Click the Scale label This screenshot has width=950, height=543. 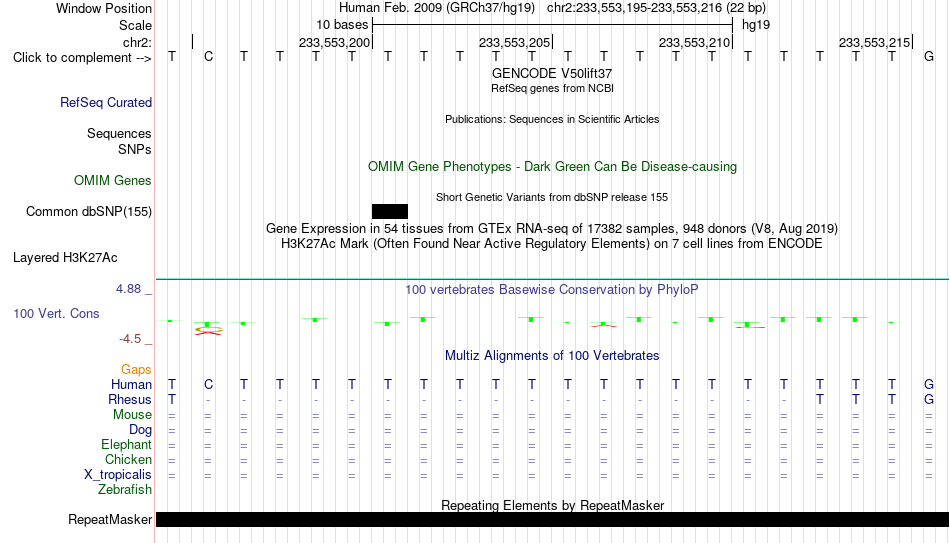[x=135, y=25]
